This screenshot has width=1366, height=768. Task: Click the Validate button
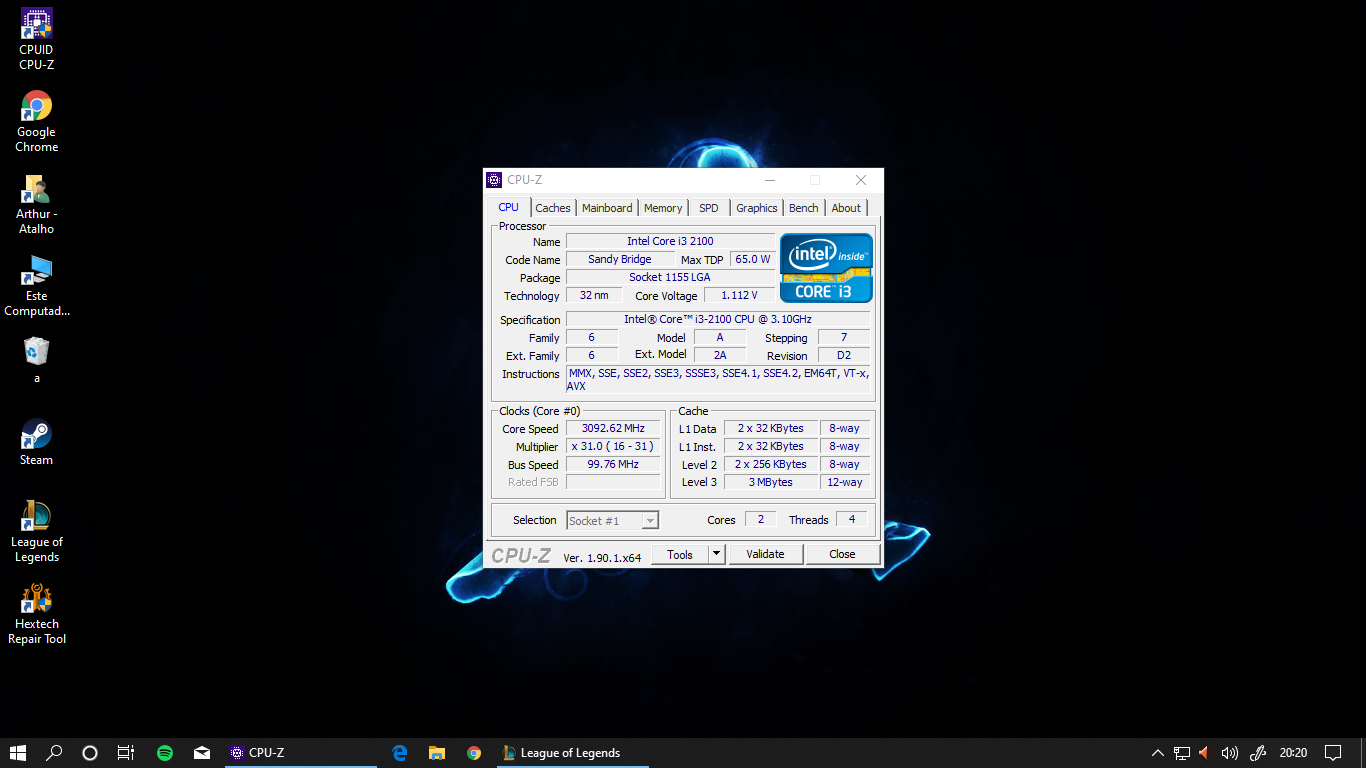tap(765, 554)
